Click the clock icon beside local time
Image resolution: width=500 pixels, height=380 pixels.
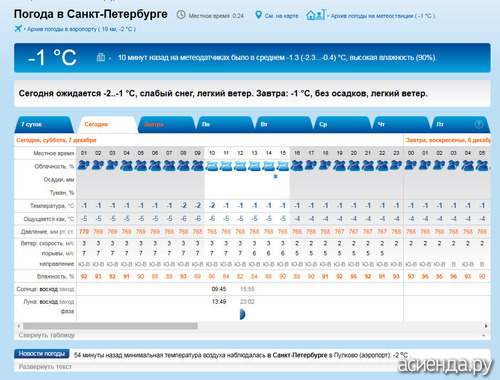tap(181, 15)
